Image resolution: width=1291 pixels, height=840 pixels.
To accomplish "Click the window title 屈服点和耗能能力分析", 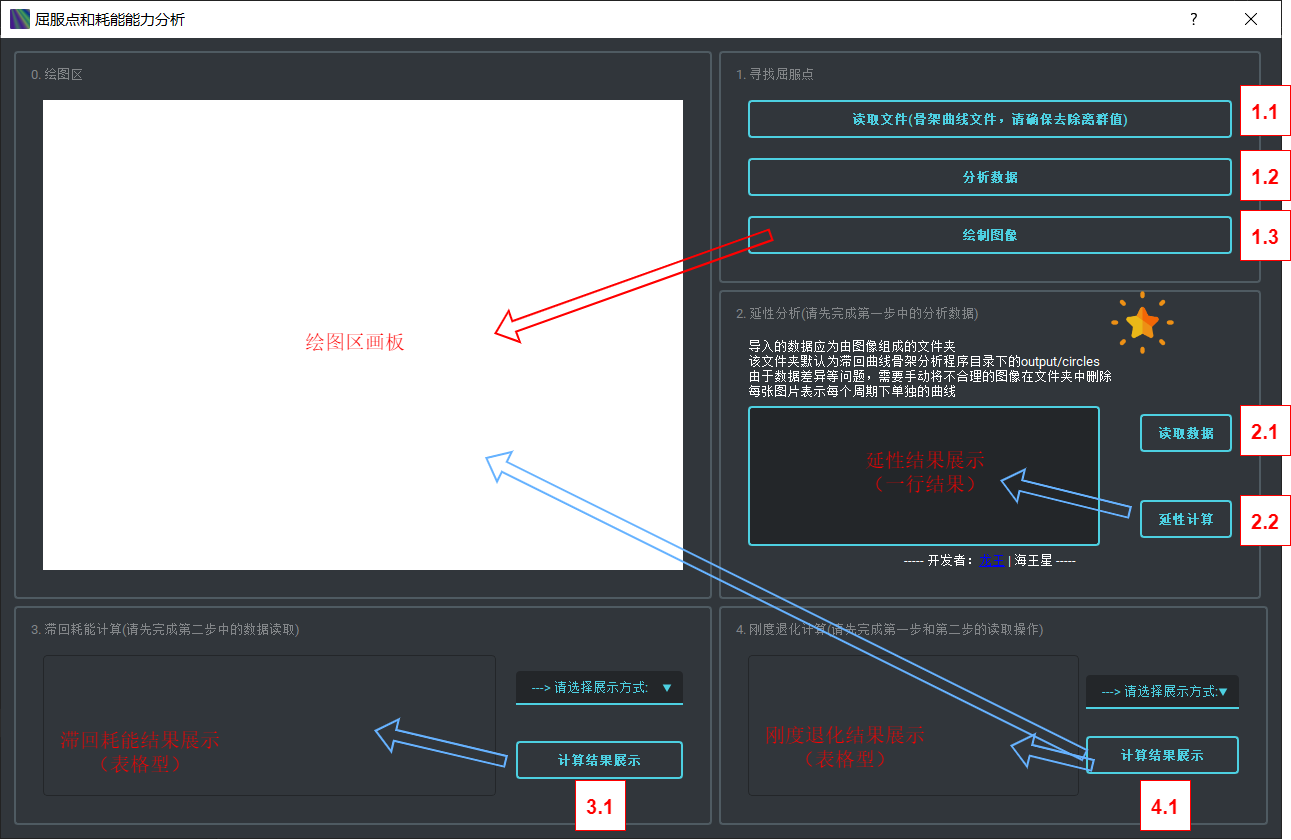I will point(110,19).
